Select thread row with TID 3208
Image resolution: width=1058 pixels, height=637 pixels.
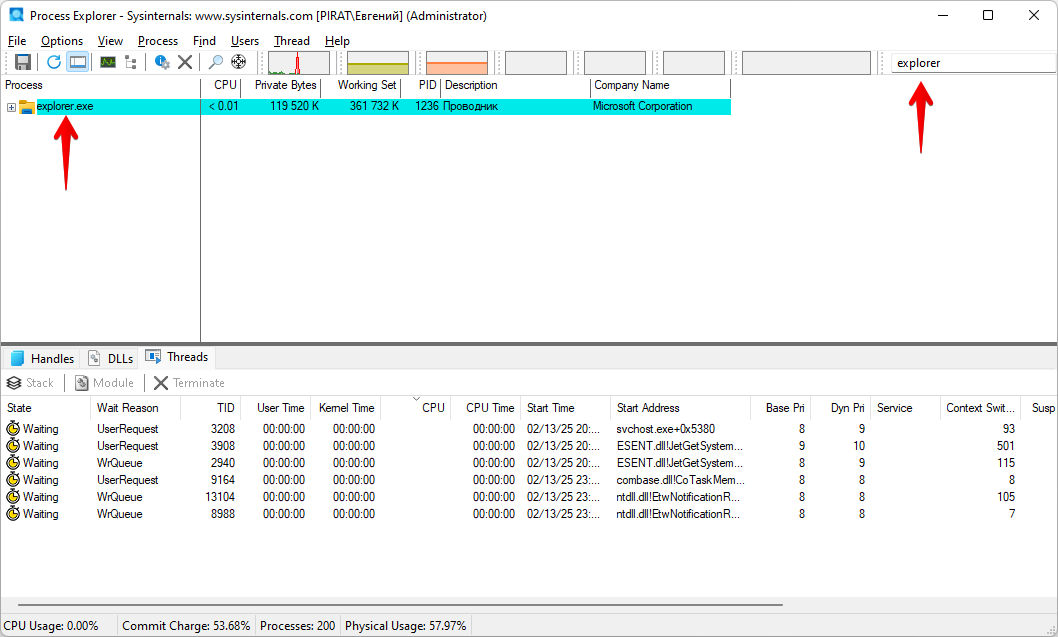pos(529,429)
